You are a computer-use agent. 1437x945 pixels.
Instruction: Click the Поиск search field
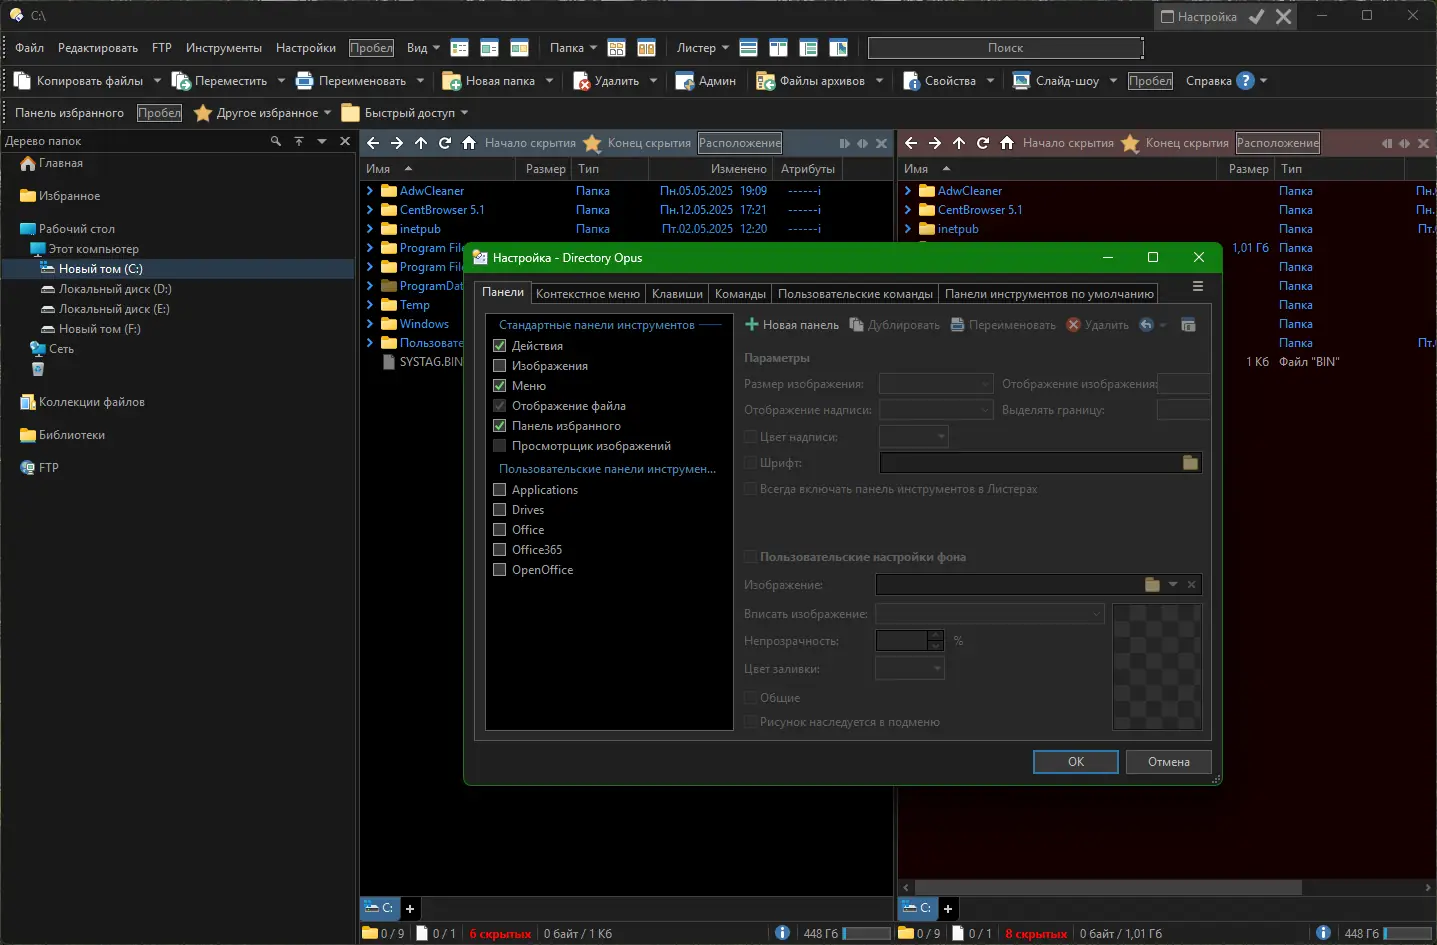pyautogui.click(x=1005, y=48)
